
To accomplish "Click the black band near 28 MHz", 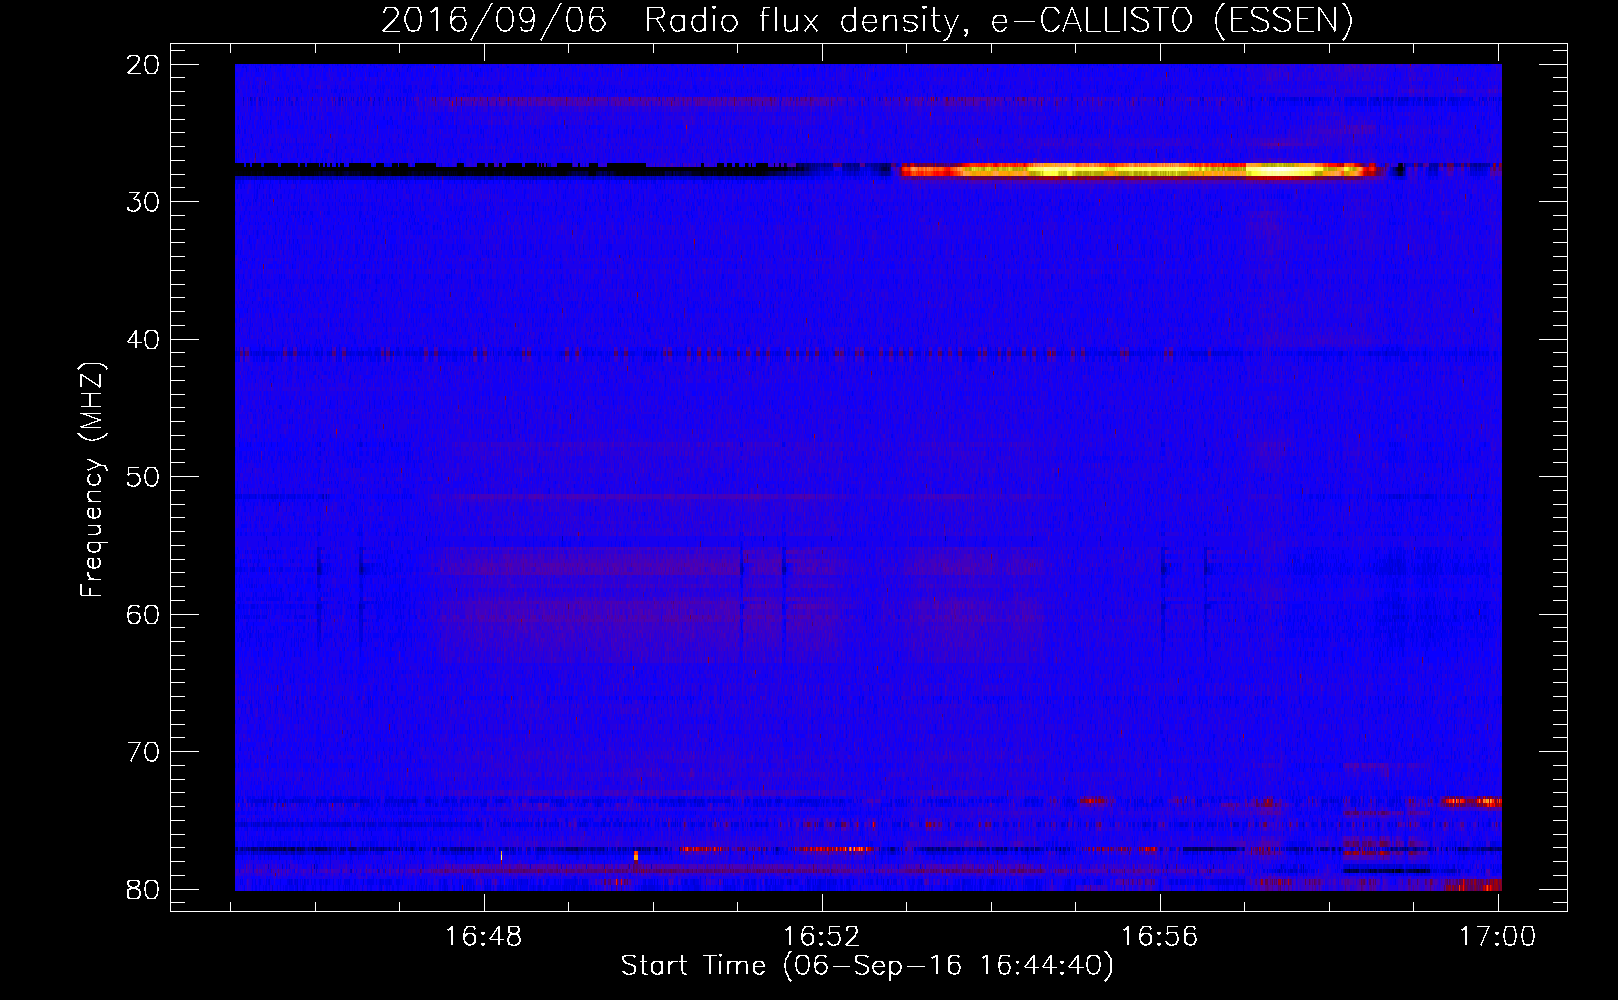I will point(520,170).
